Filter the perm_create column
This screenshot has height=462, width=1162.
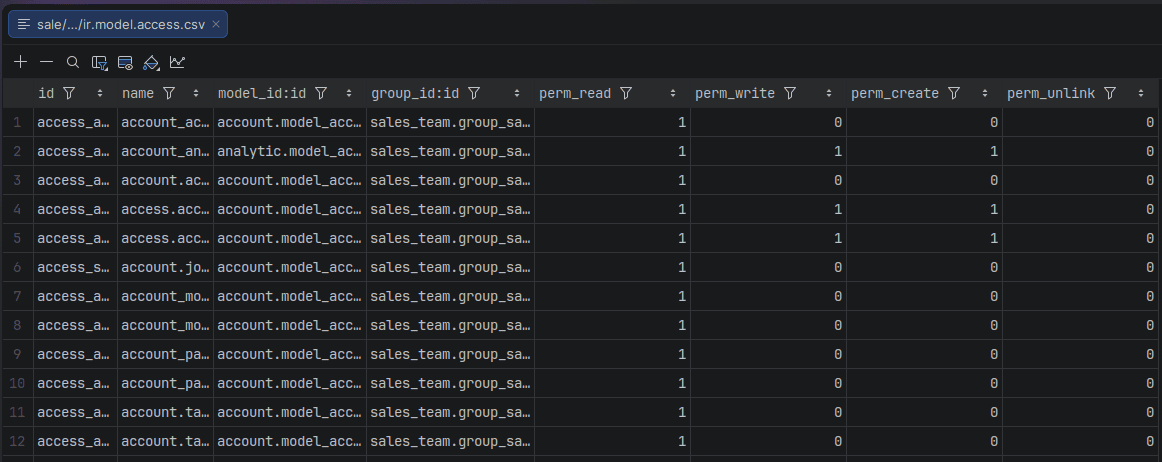point(954,93)
